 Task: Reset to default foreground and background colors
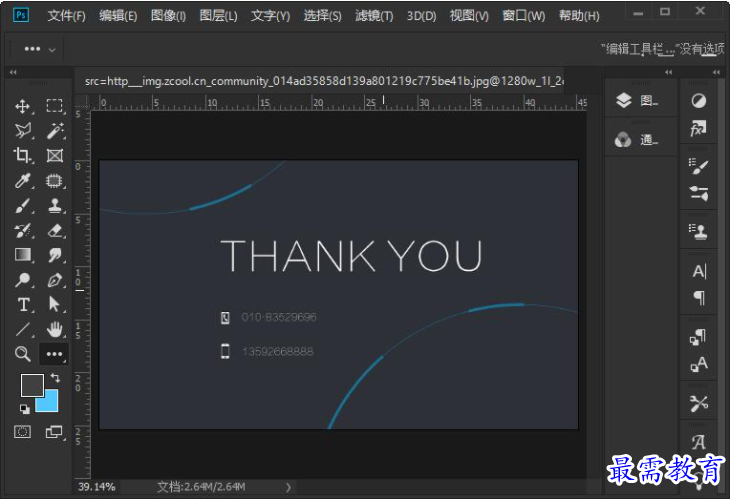25,409
